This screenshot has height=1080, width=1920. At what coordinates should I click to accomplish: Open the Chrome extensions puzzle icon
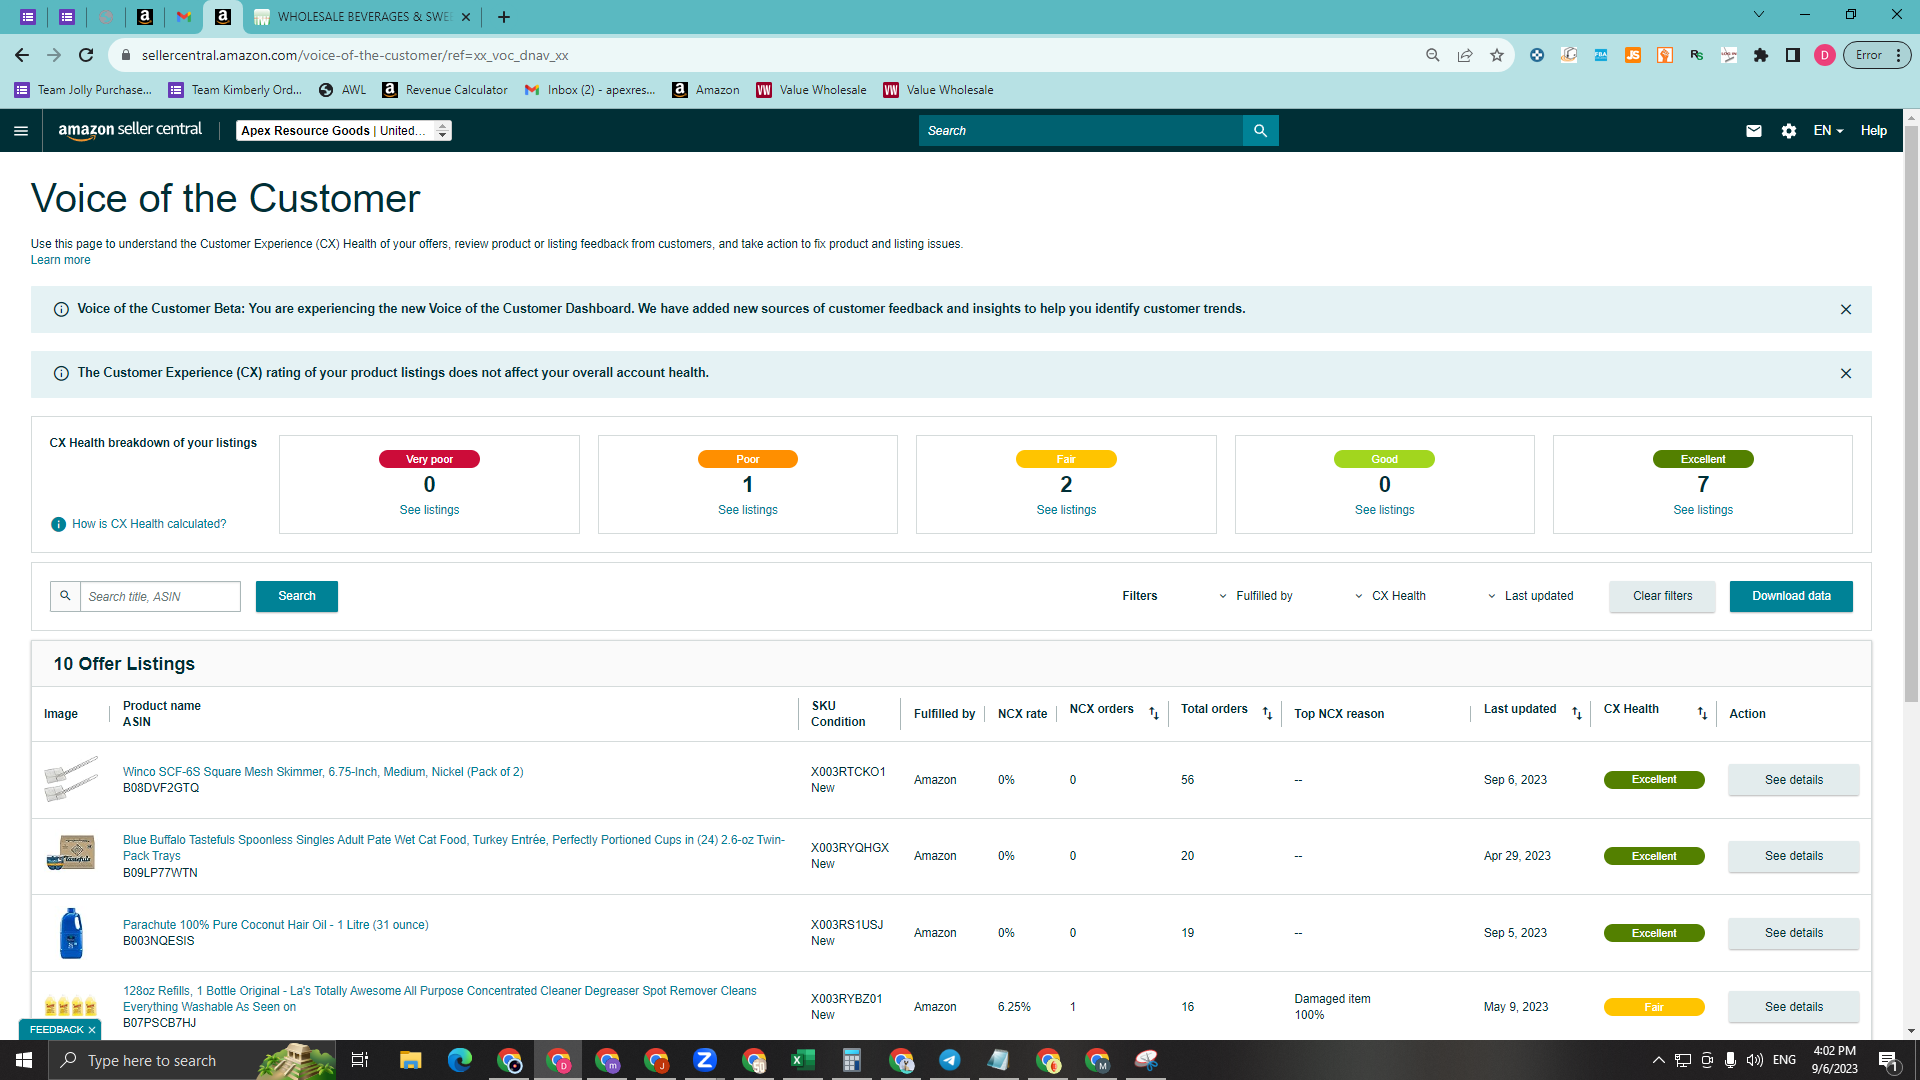tap(1761, 56)
